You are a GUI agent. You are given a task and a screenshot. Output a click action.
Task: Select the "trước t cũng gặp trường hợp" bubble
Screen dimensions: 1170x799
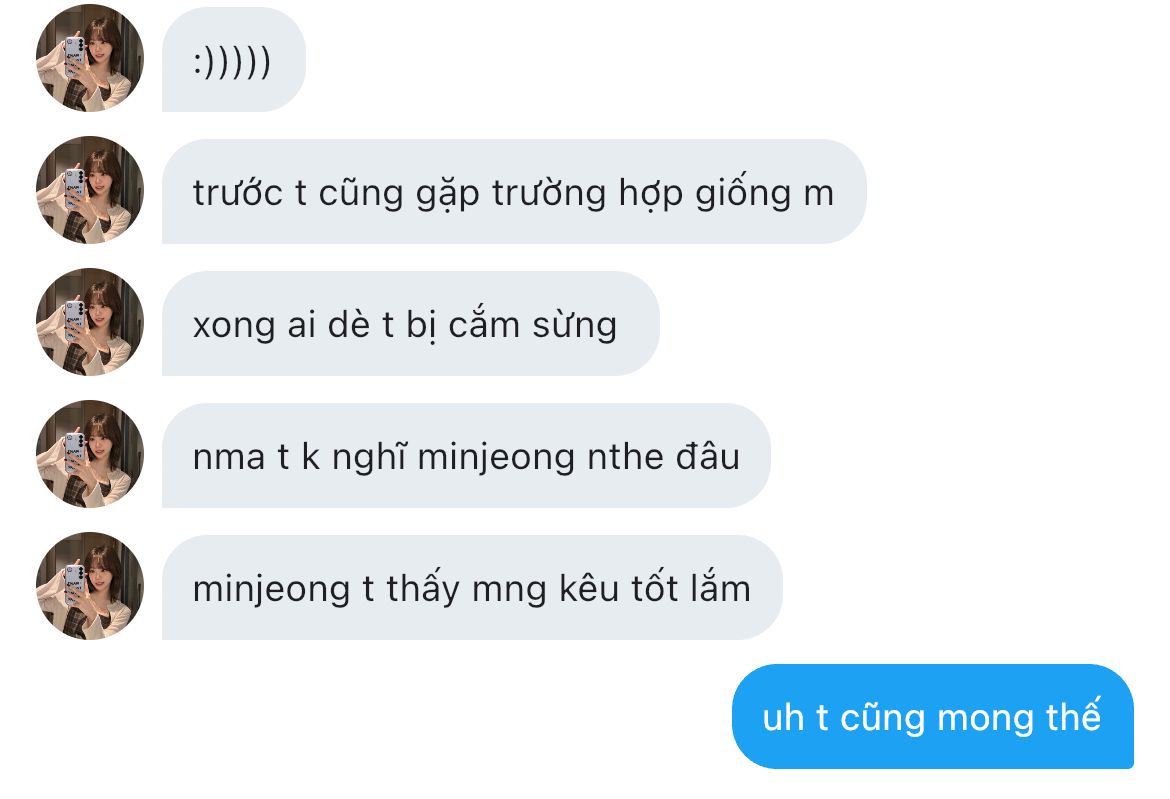(514, 192)
